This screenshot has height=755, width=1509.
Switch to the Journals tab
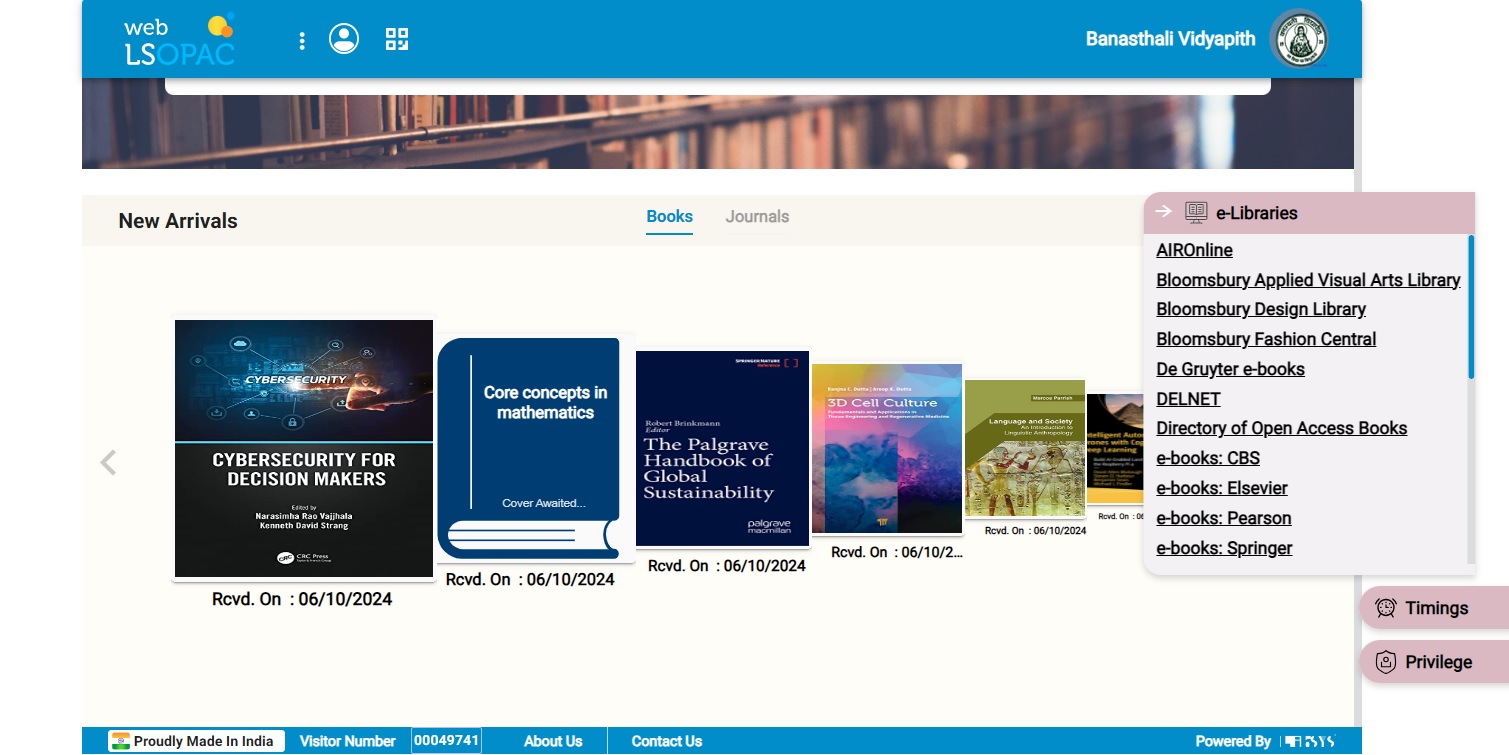(757, 217)
